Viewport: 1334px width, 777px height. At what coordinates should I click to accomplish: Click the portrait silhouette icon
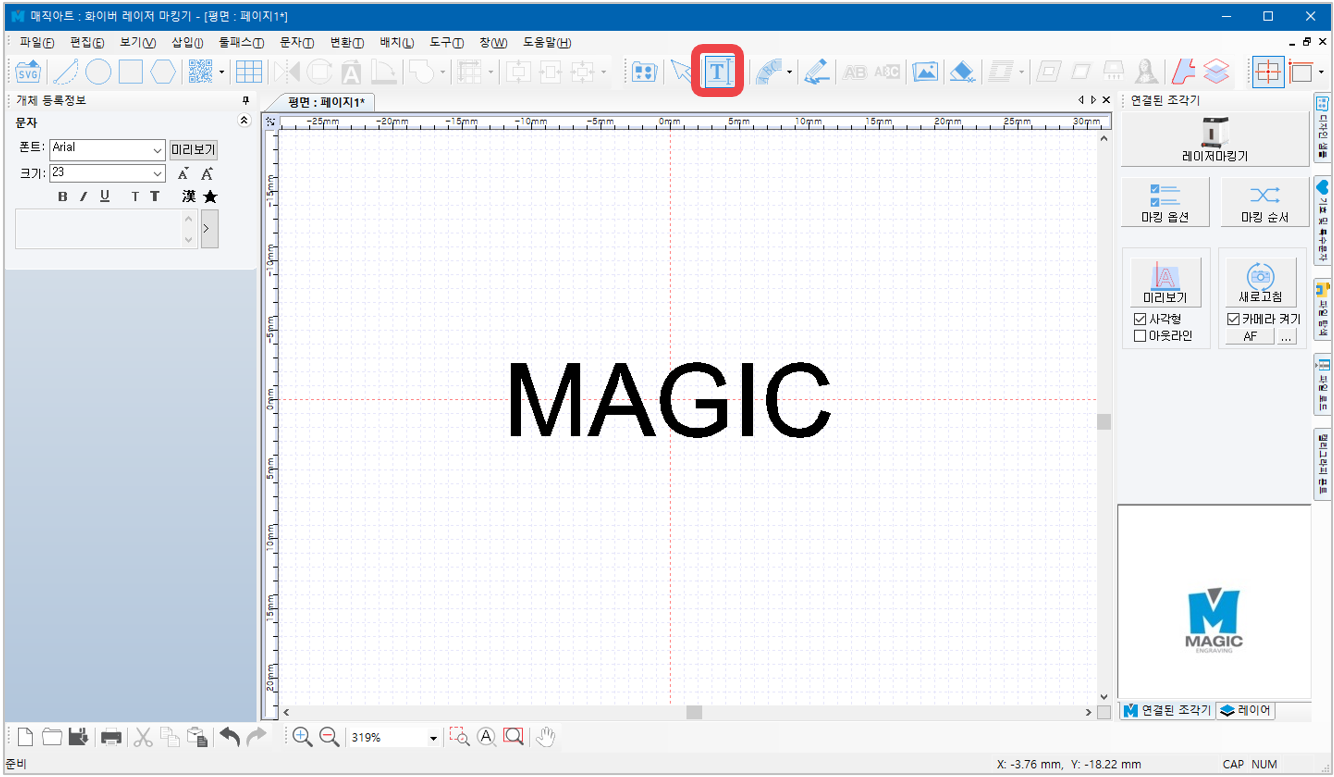click(1146, 72)
